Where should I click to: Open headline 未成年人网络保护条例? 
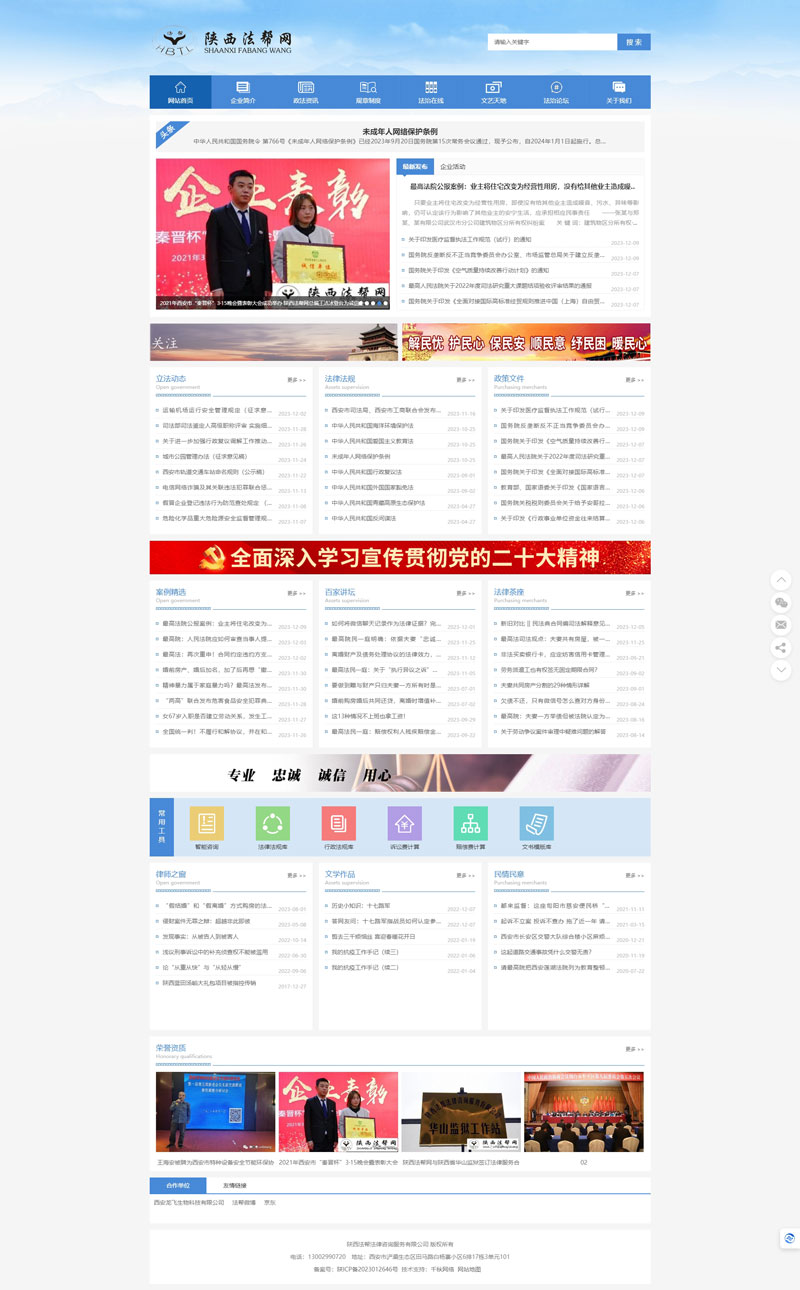point(400,131)
